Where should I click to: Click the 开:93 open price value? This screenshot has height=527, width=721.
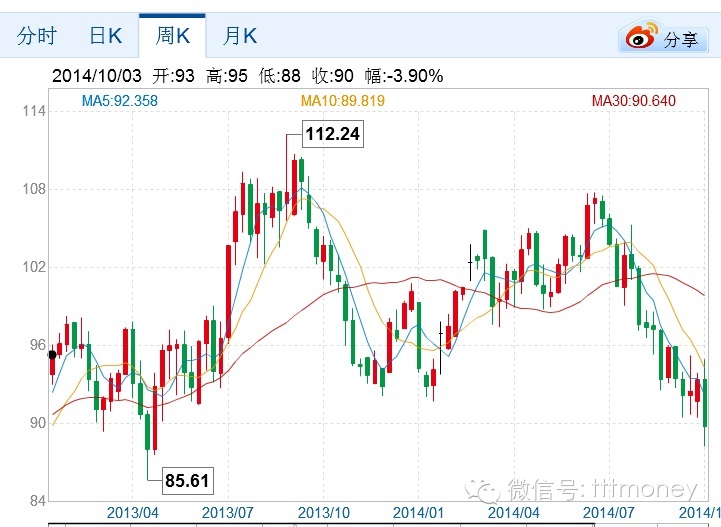[x=173, y=76]
